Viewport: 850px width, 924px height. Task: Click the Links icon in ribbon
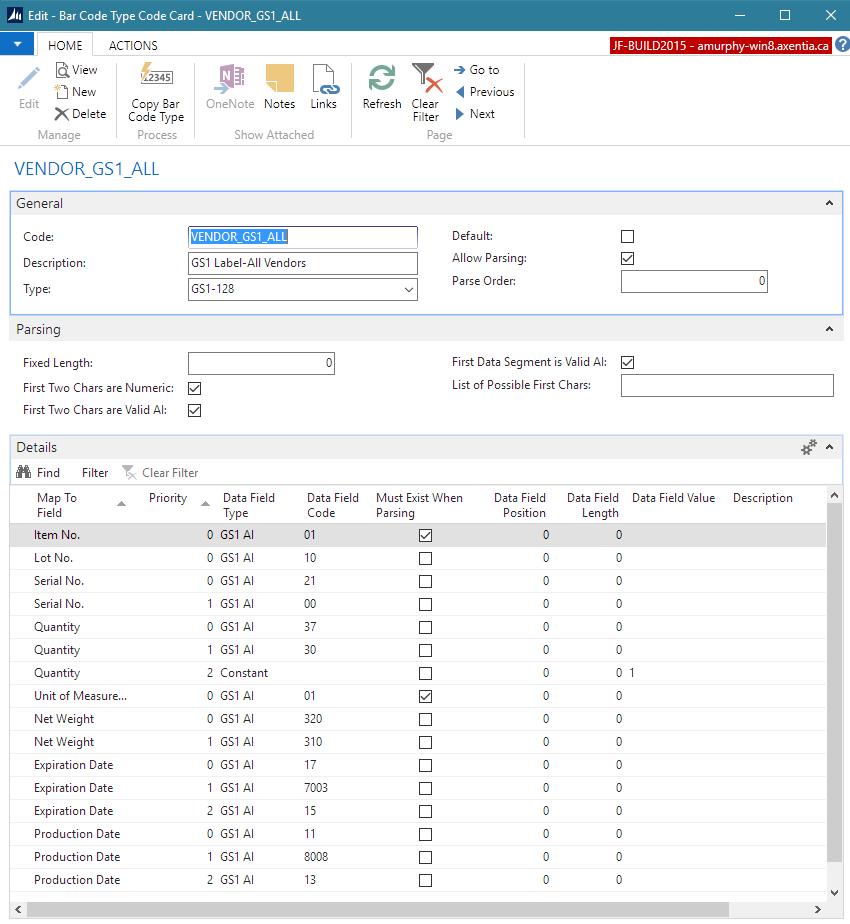coord(323,80)
